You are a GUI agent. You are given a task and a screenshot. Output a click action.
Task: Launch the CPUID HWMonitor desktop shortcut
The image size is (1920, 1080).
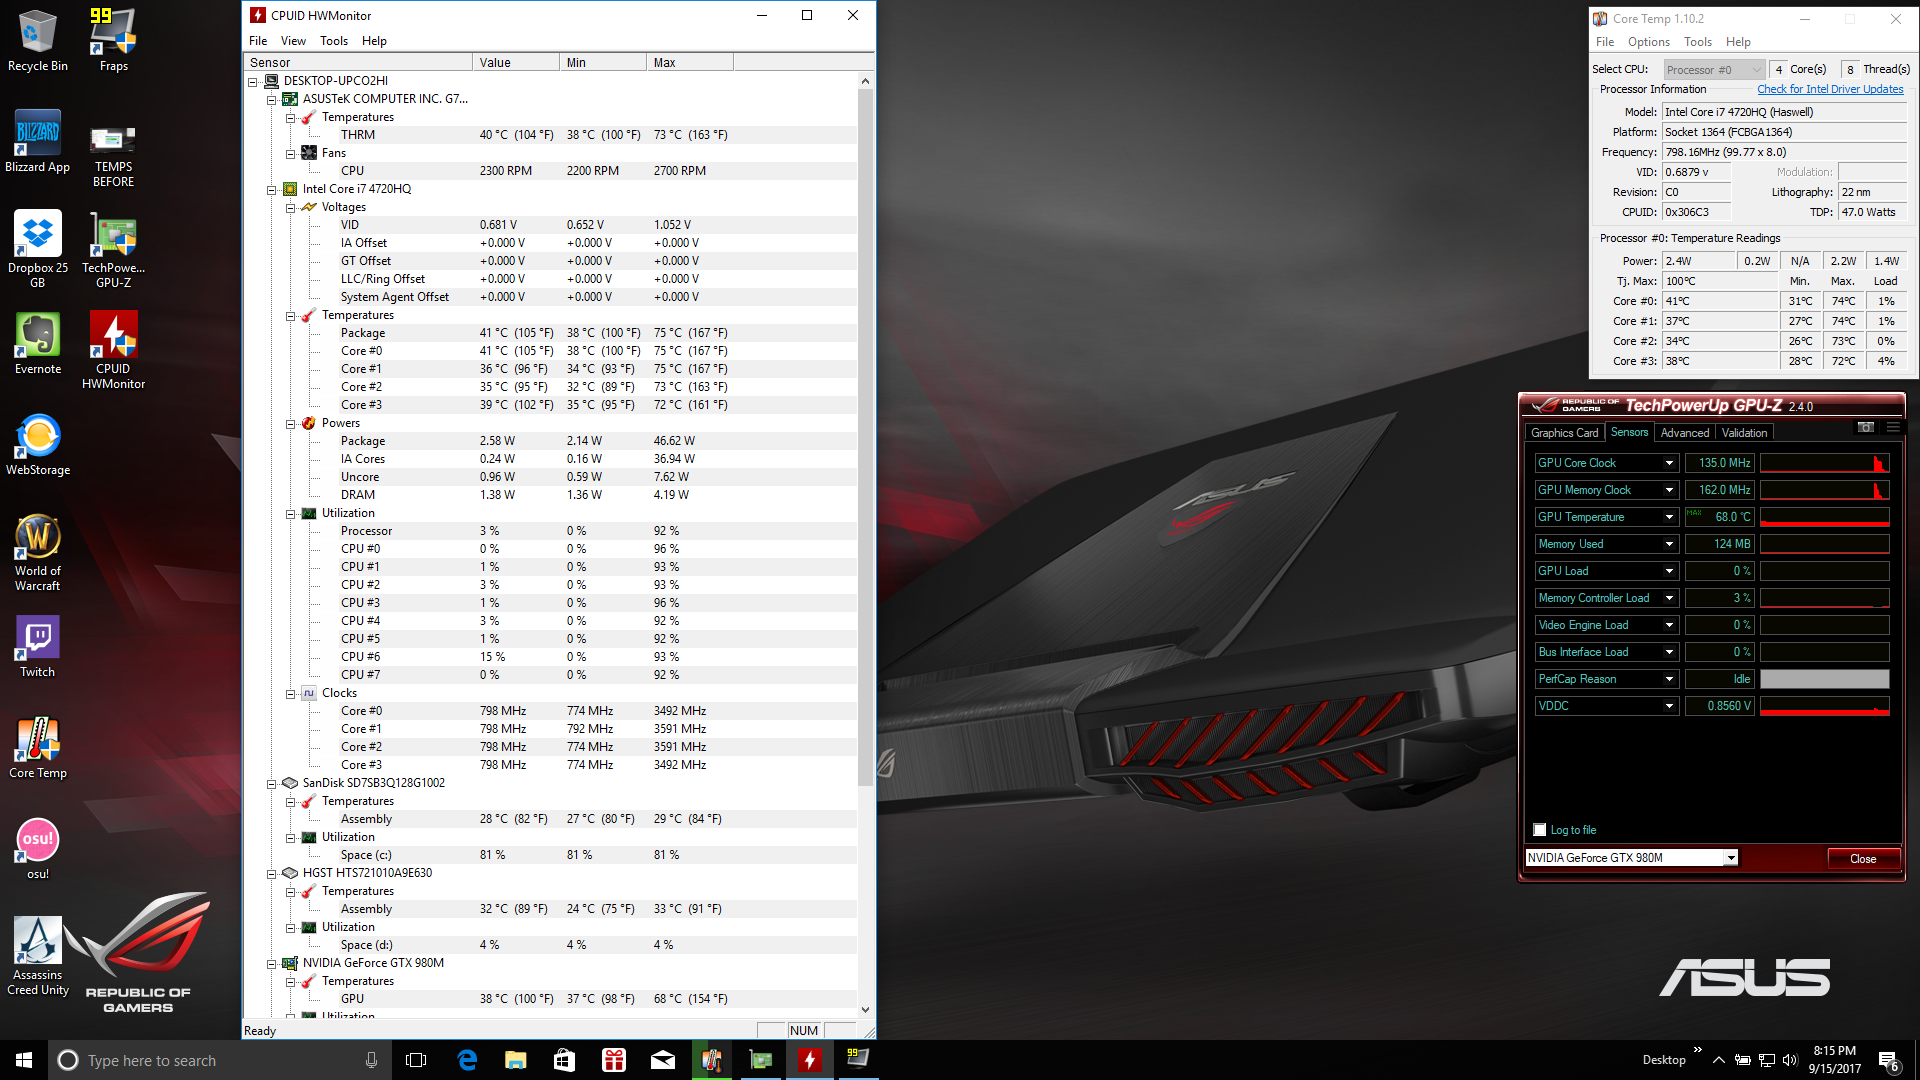click(x=113, y=350)
